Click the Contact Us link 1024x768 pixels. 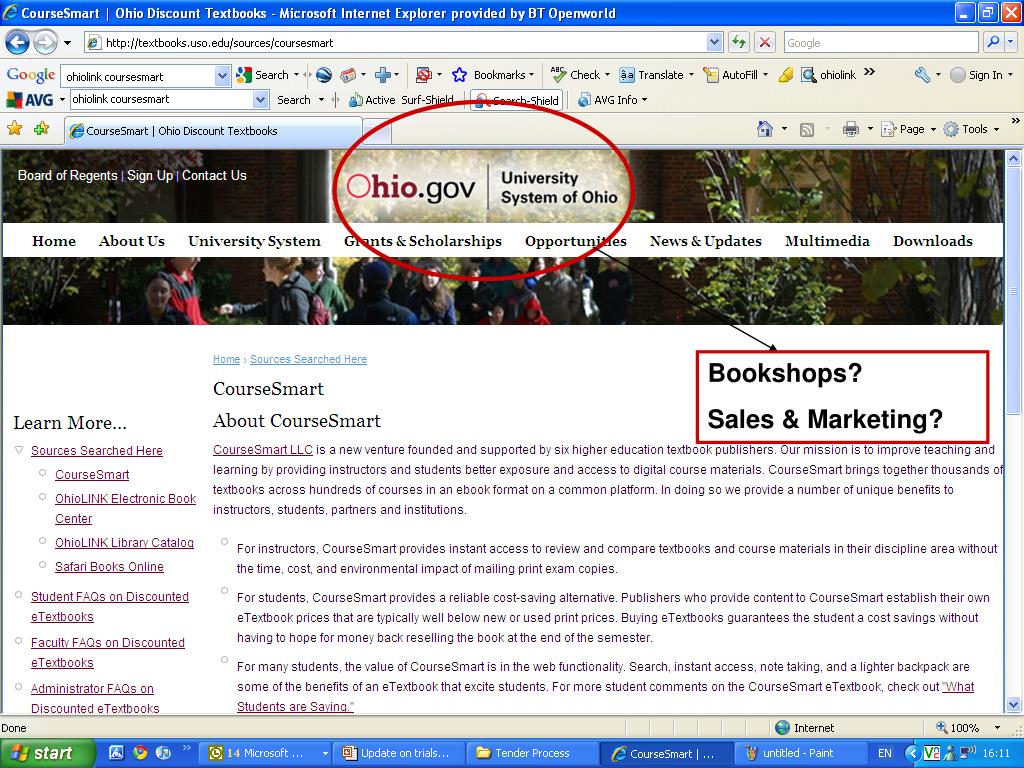[x=214, y=176]
